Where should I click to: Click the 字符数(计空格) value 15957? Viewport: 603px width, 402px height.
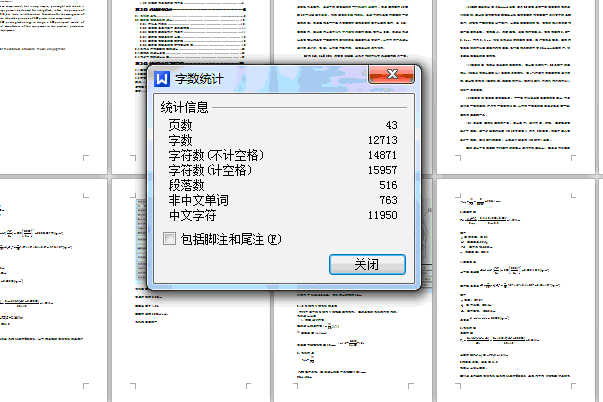[x=383, y=170]
